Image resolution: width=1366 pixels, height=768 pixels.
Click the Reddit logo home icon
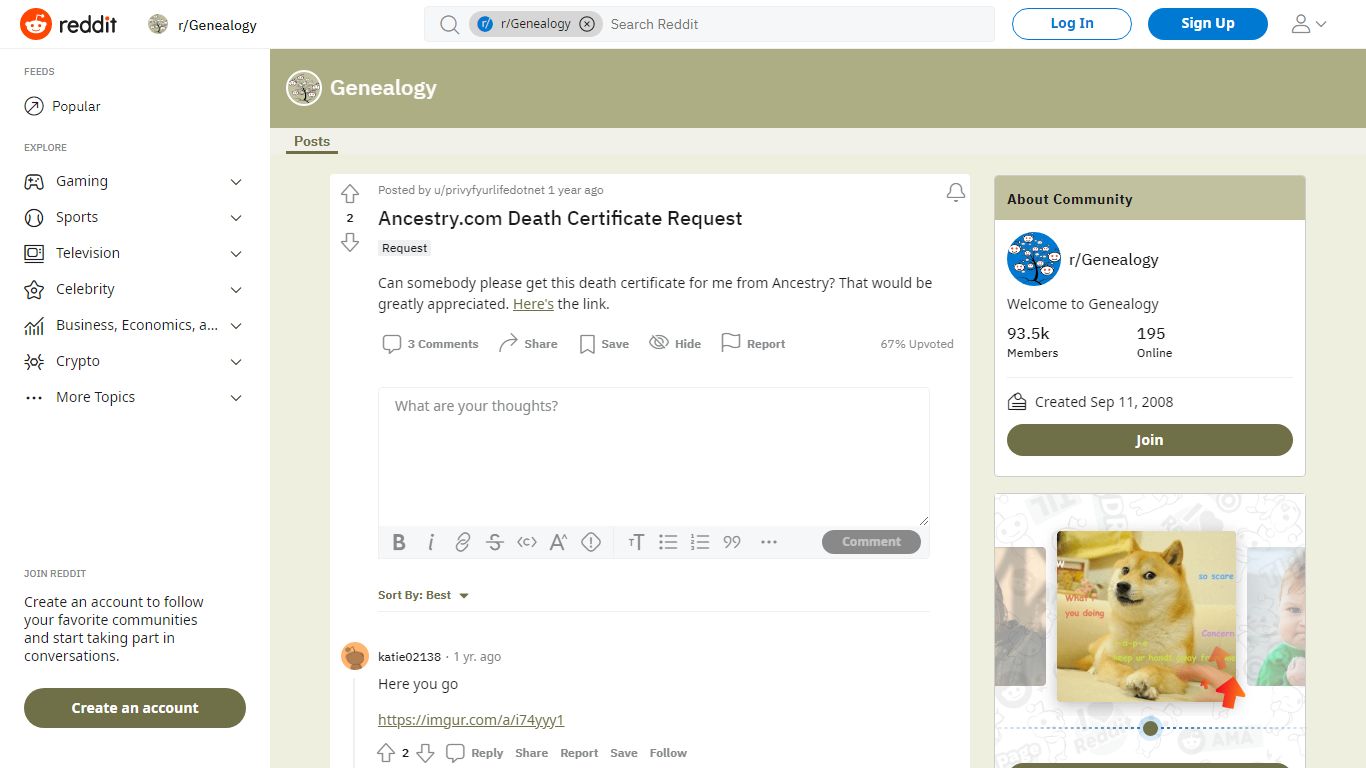[68, 24]
